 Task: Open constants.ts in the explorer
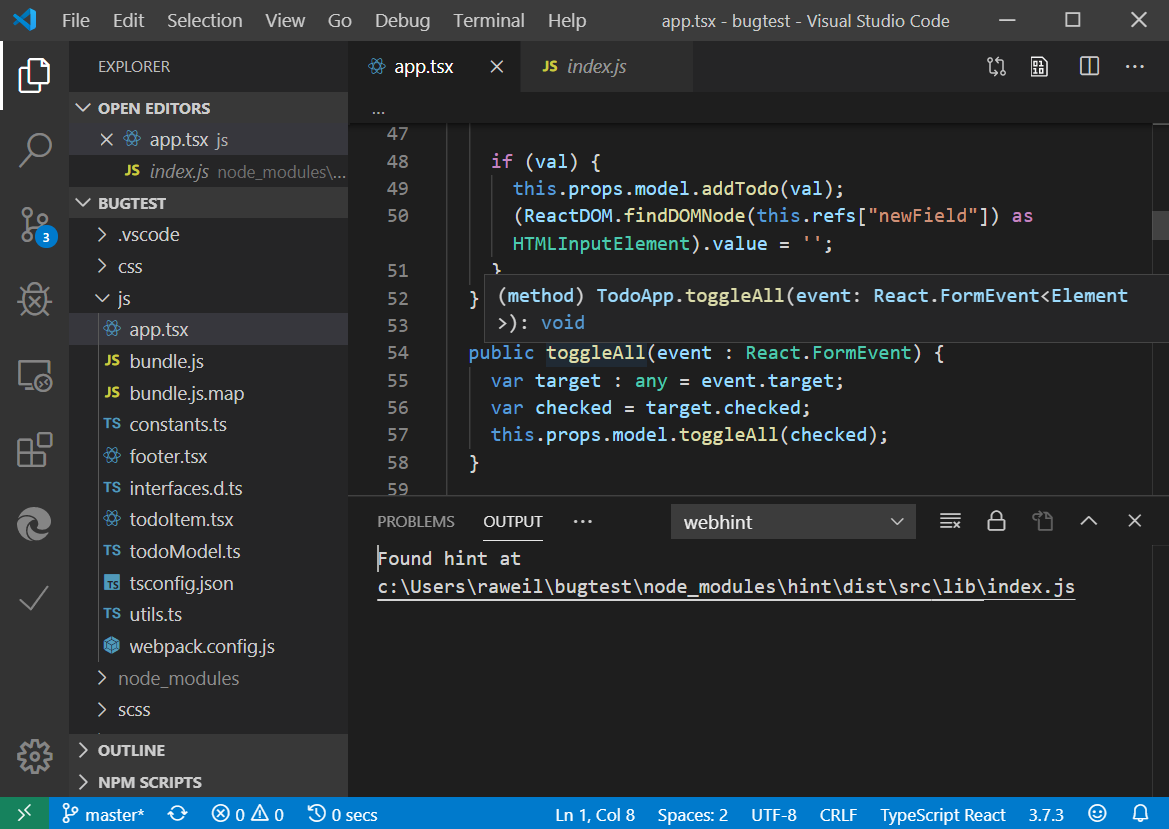[209, 425]
